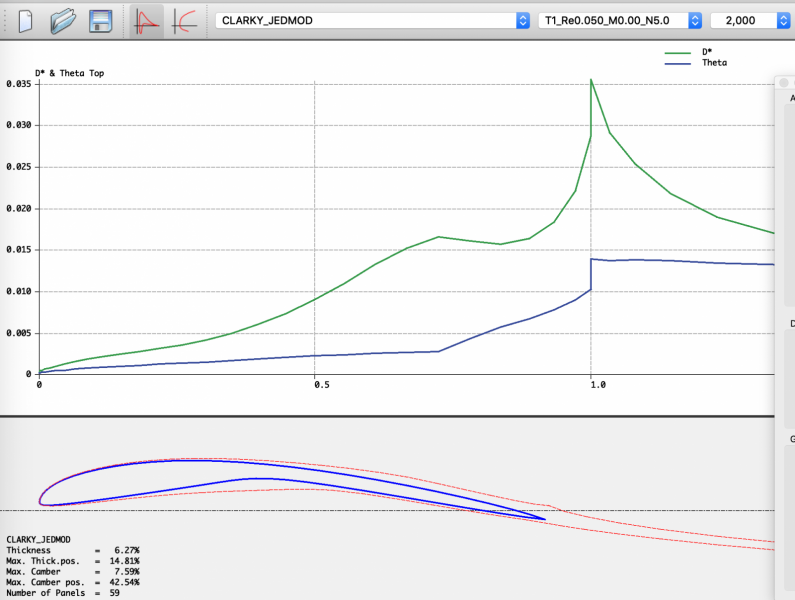Click the green D* legend line
The image size is (795, 600).
point(679,52)
